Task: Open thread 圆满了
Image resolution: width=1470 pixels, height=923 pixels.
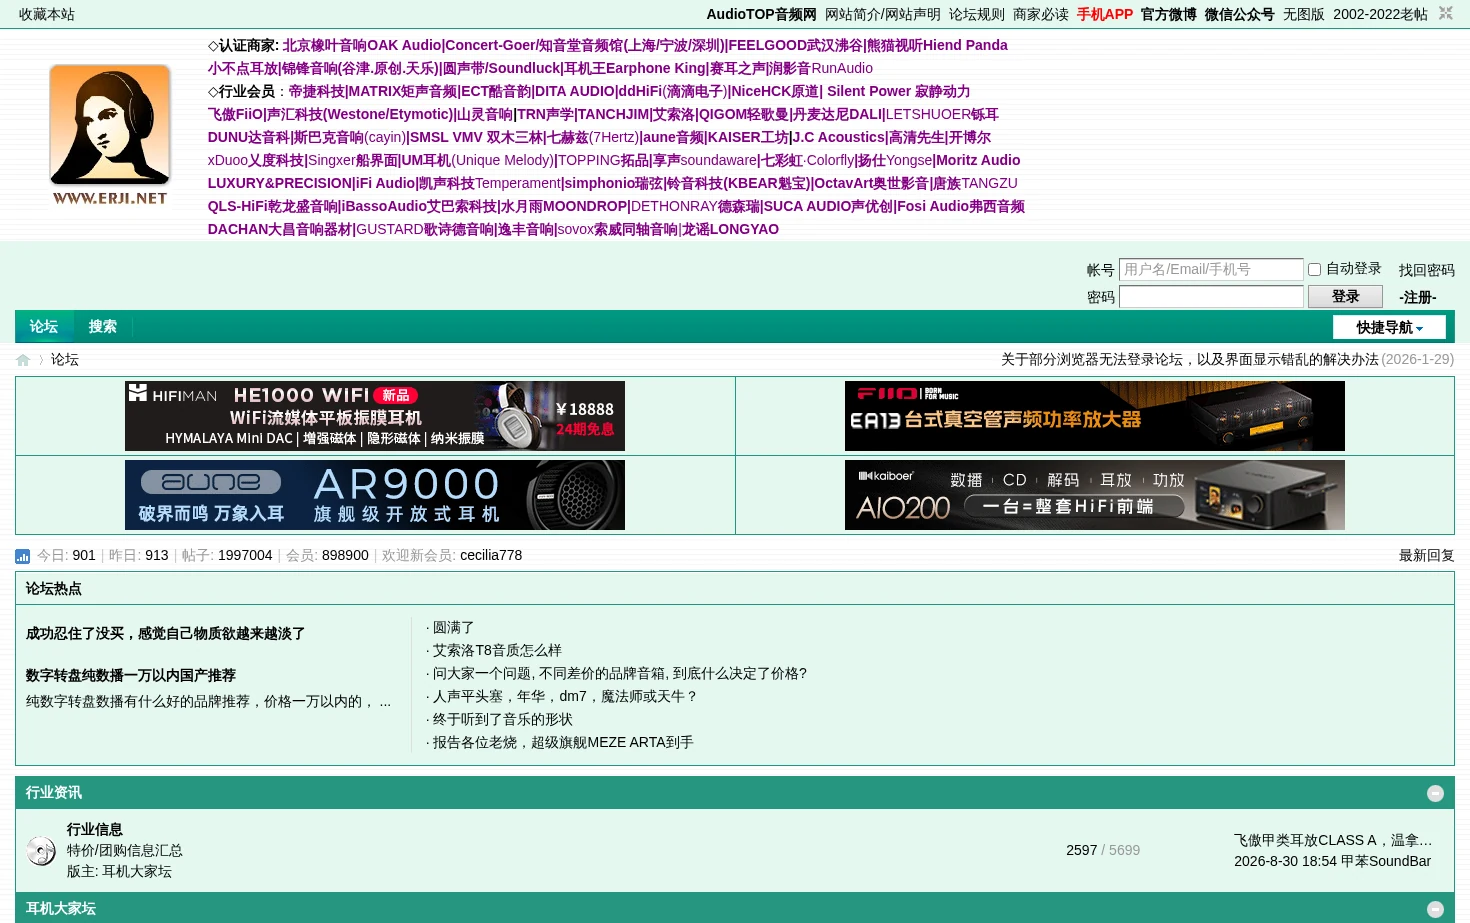Action: 453,627
